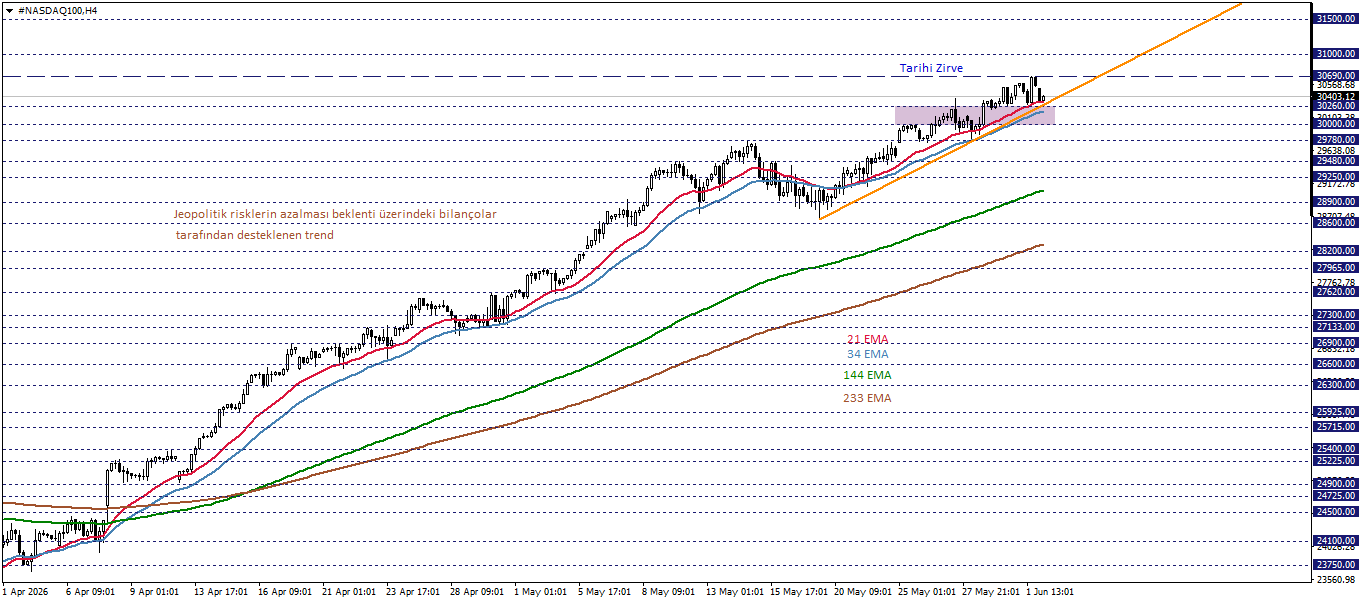
Task: Click the '8 May 09:01' time label
Action: click(669, 592)
